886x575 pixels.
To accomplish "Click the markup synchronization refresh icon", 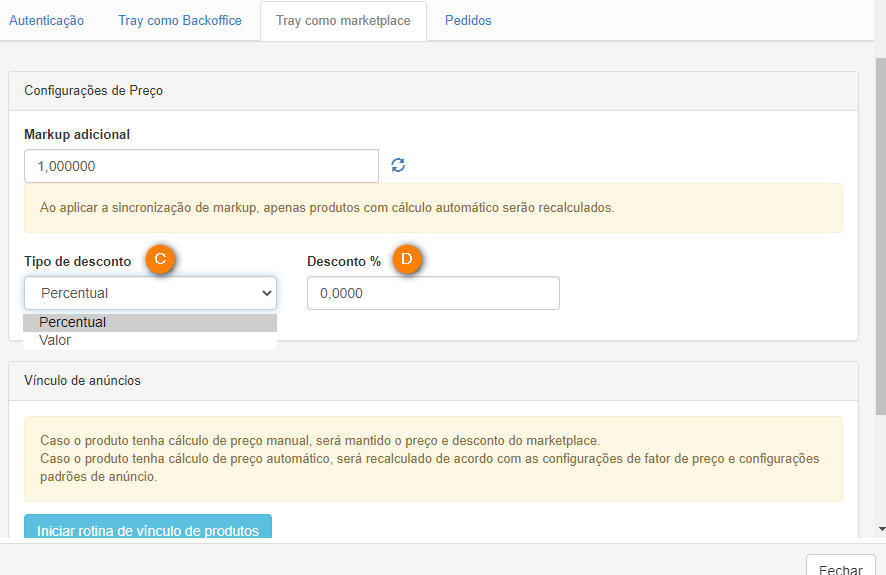I will 398,166.
